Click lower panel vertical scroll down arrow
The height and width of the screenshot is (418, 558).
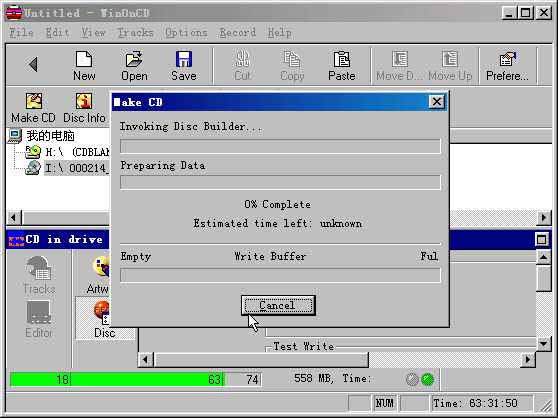pos(543,344)
